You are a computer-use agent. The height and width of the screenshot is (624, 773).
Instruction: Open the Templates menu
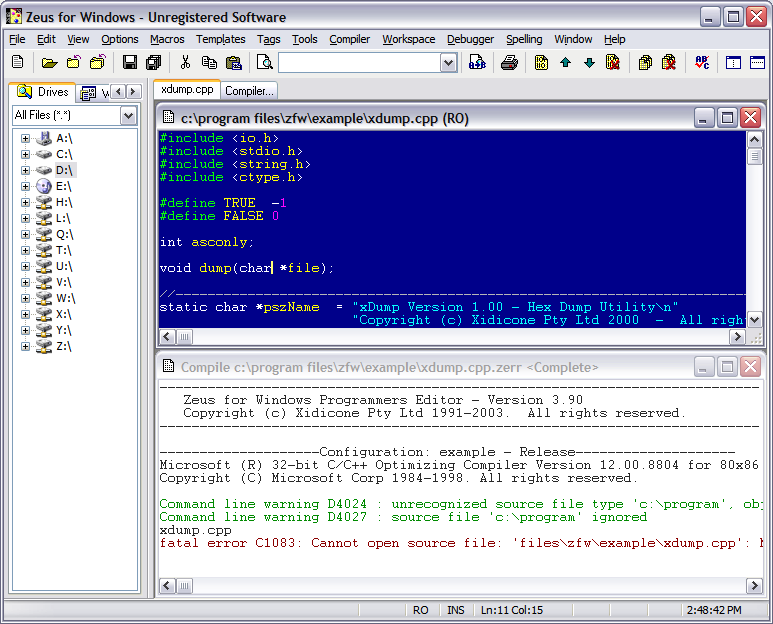click(x=220, y=39)
